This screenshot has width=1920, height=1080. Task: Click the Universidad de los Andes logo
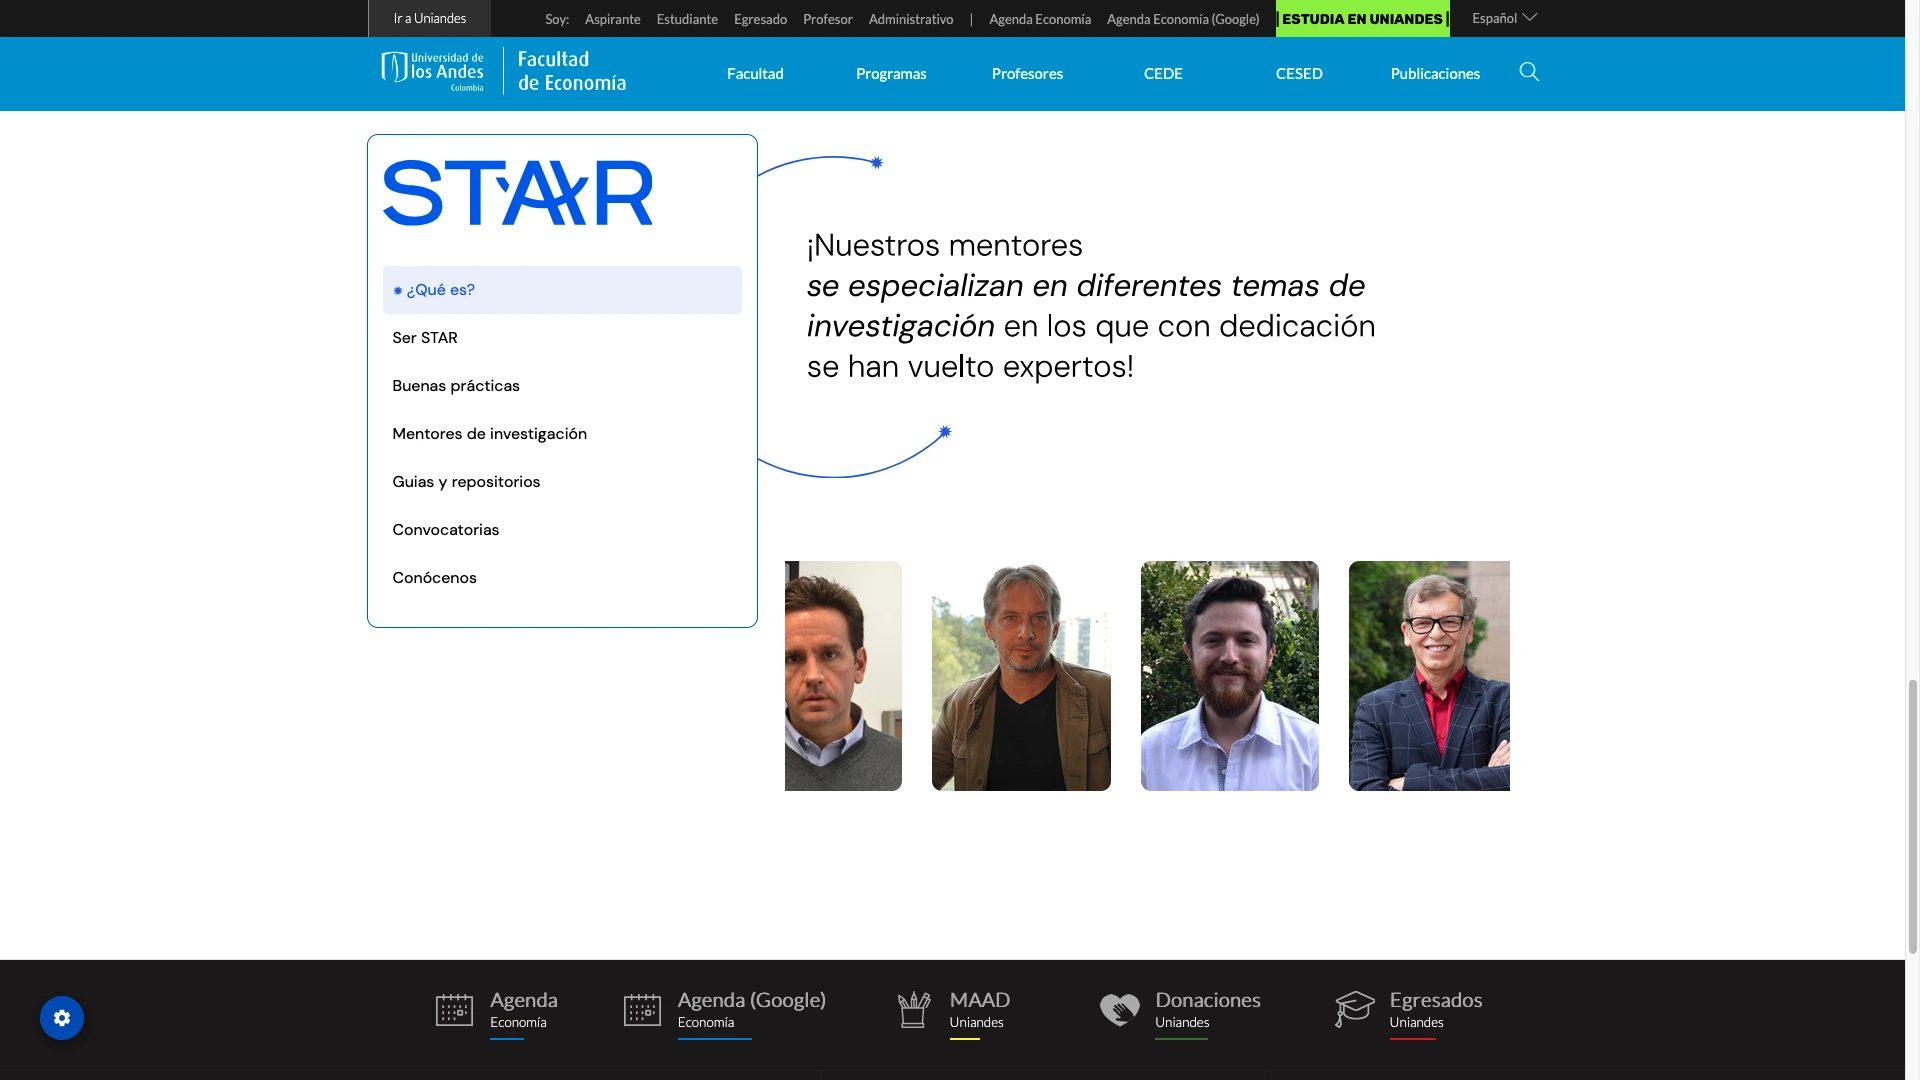433,72
